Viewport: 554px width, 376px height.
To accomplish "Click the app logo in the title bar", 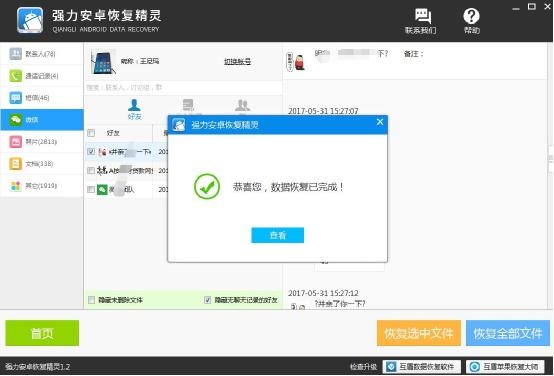I will tap(30, 20).
